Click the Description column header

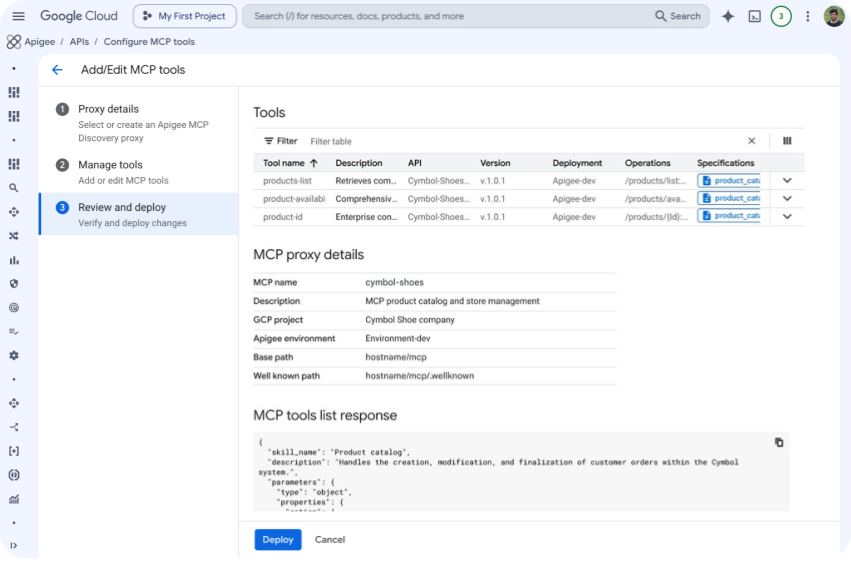click(359, 163)
